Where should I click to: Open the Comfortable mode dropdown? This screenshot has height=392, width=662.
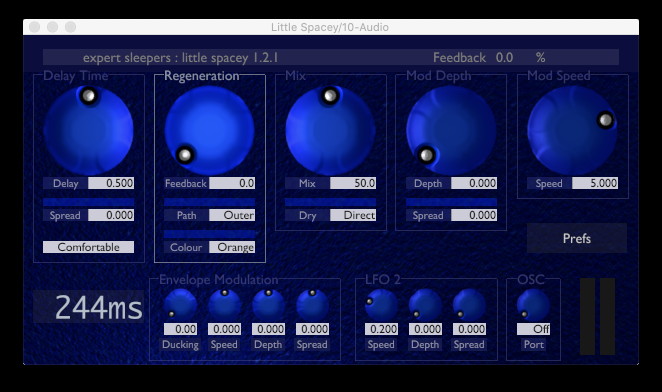tap(89, 247)
